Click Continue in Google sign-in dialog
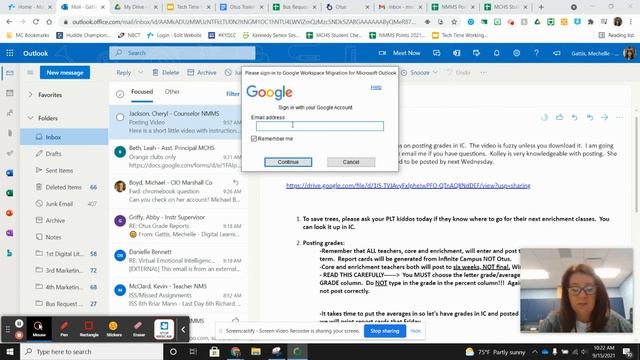 click(288, 162)
